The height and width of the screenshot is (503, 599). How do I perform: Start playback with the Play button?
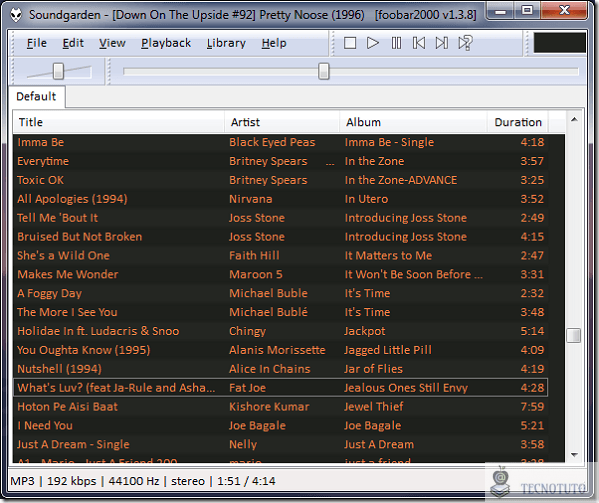click(372, 43)
